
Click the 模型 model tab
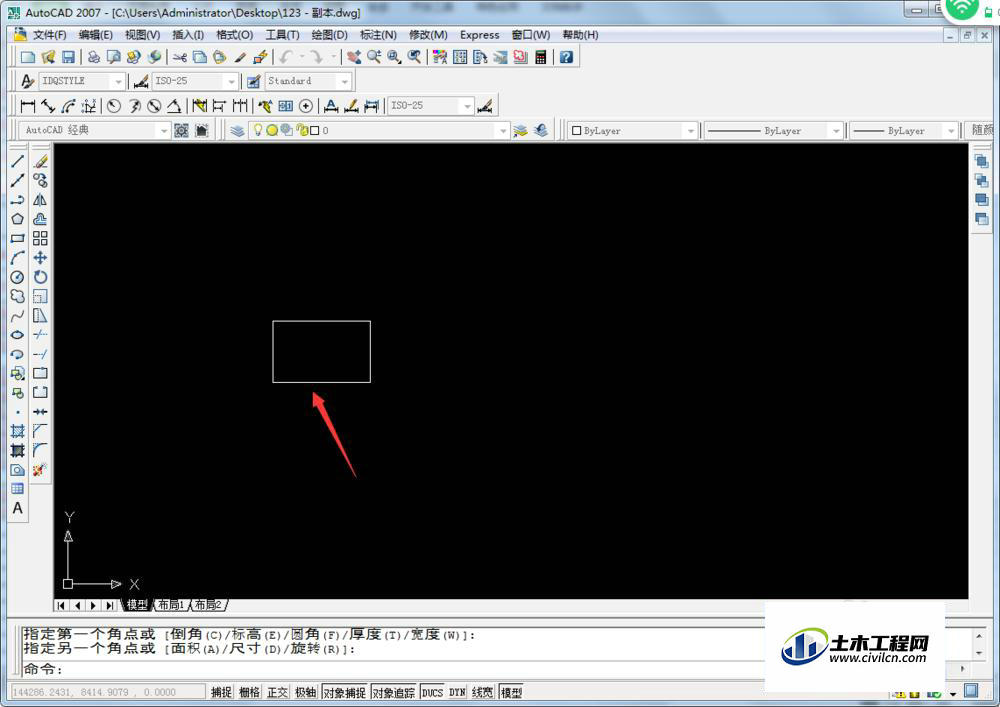pyautogui.click(x=137, y=605)
